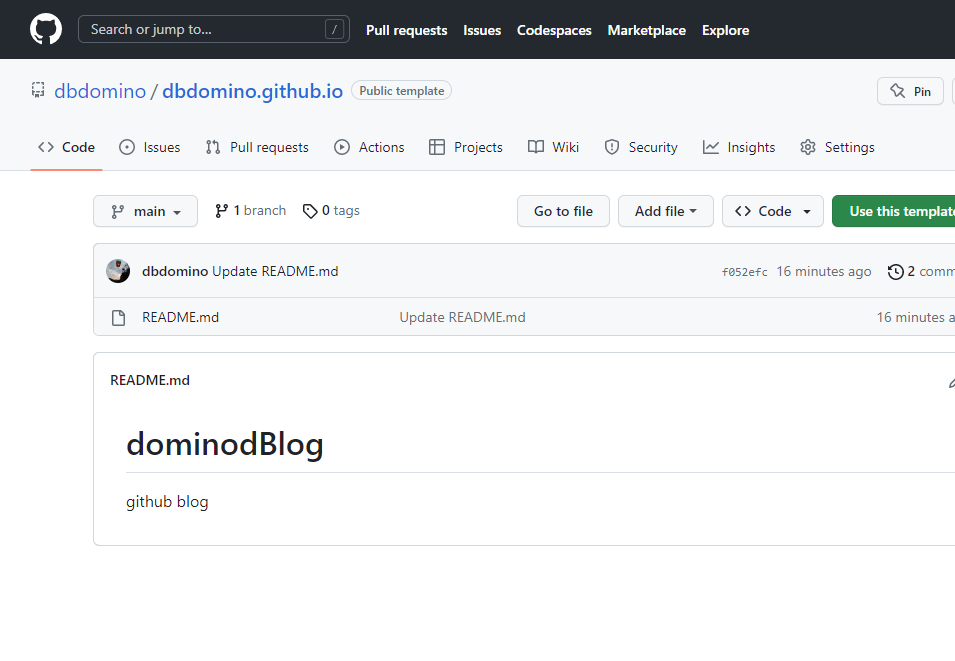Click the Public template badge

pos(401,91)
